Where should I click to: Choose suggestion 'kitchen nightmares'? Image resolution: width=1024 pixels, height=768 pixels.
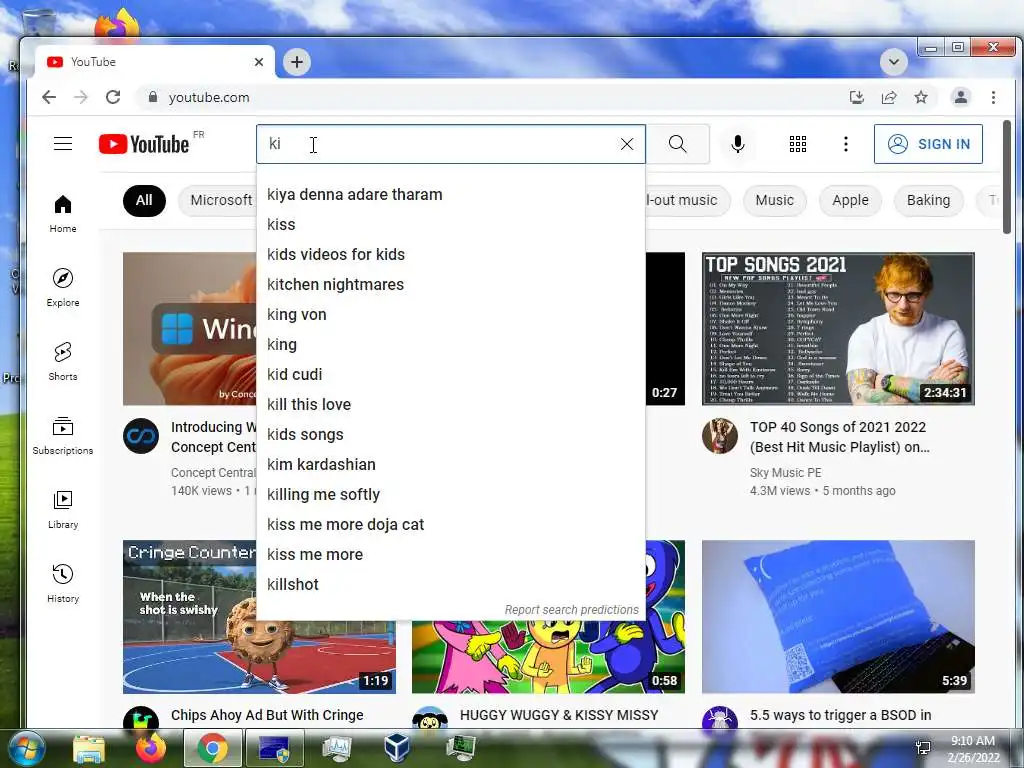(451, 285)
